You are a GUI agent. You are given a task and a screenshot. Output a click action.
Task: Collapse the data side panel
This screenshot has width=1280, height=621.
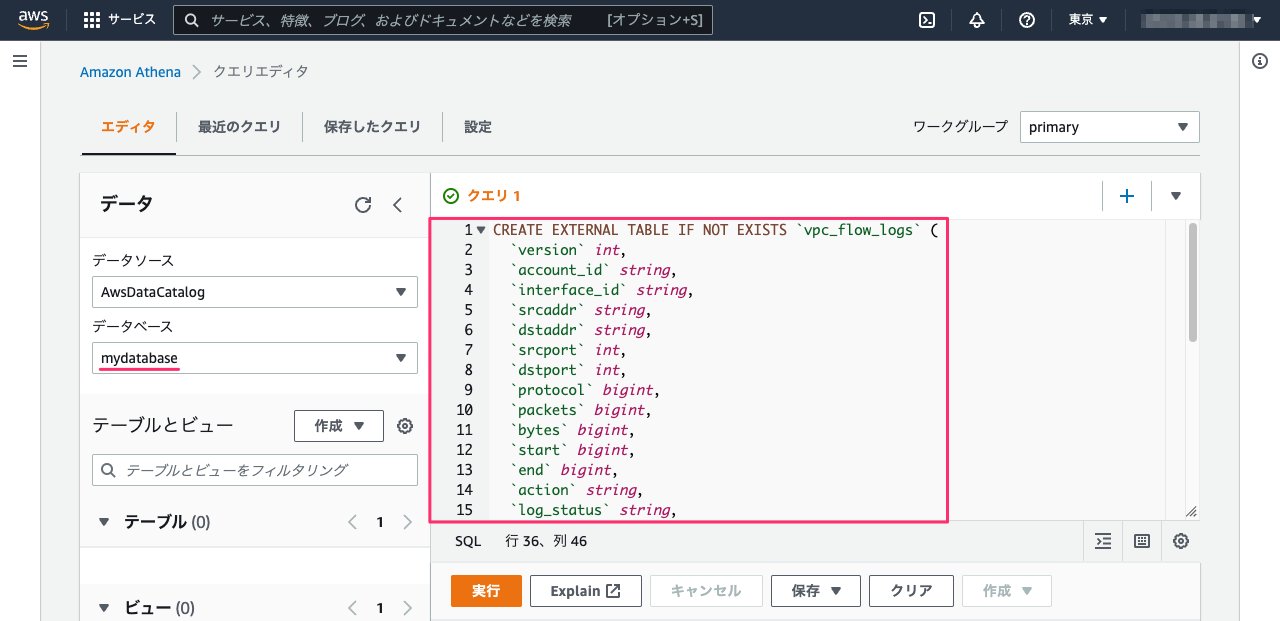click(397, 205)
